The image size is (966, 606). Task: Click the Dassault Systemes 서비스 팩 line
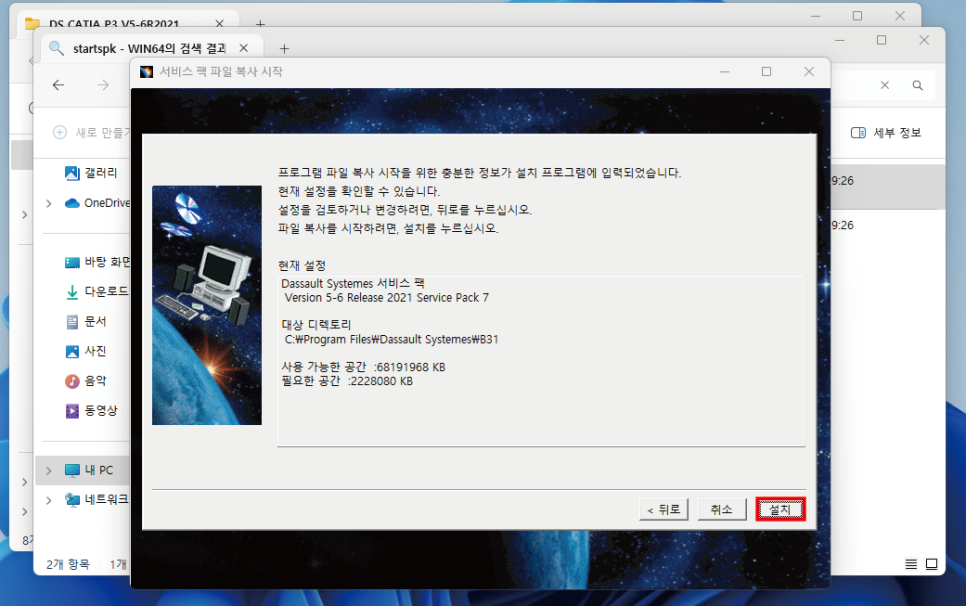point(353,283)
